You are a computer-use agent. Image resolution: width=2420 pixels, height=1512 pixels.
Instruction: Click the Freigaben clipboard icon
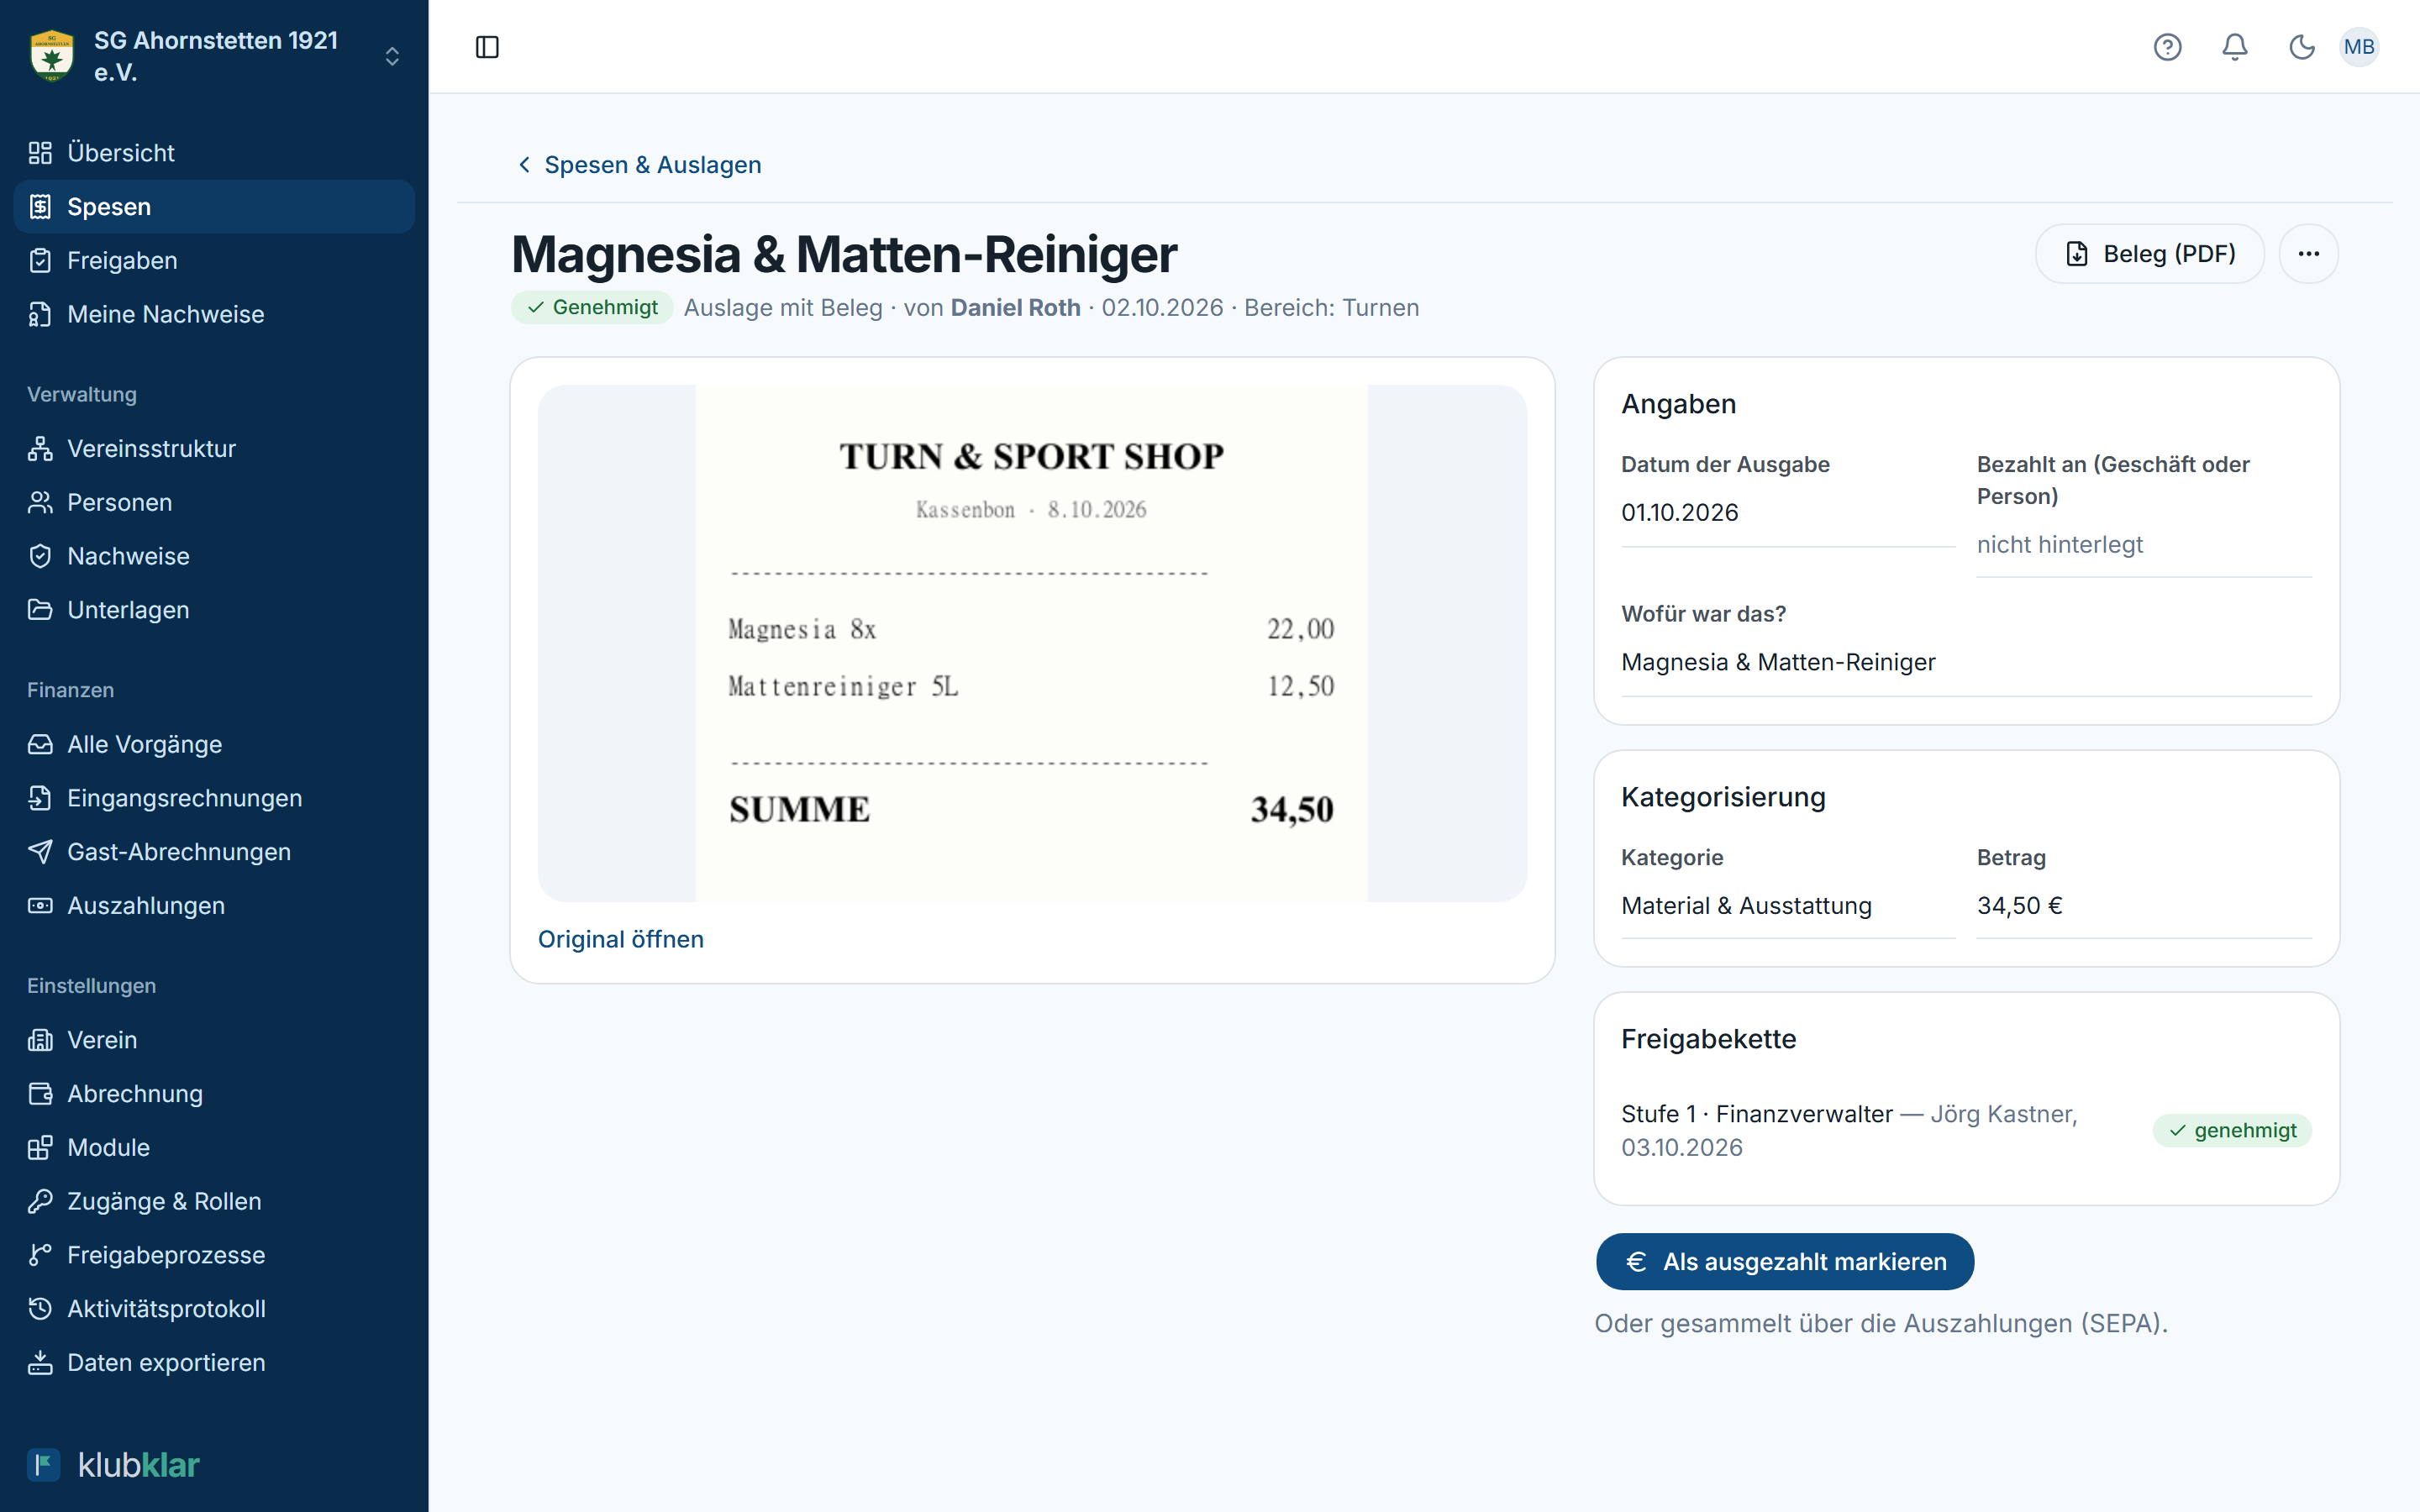click(40, 261)
